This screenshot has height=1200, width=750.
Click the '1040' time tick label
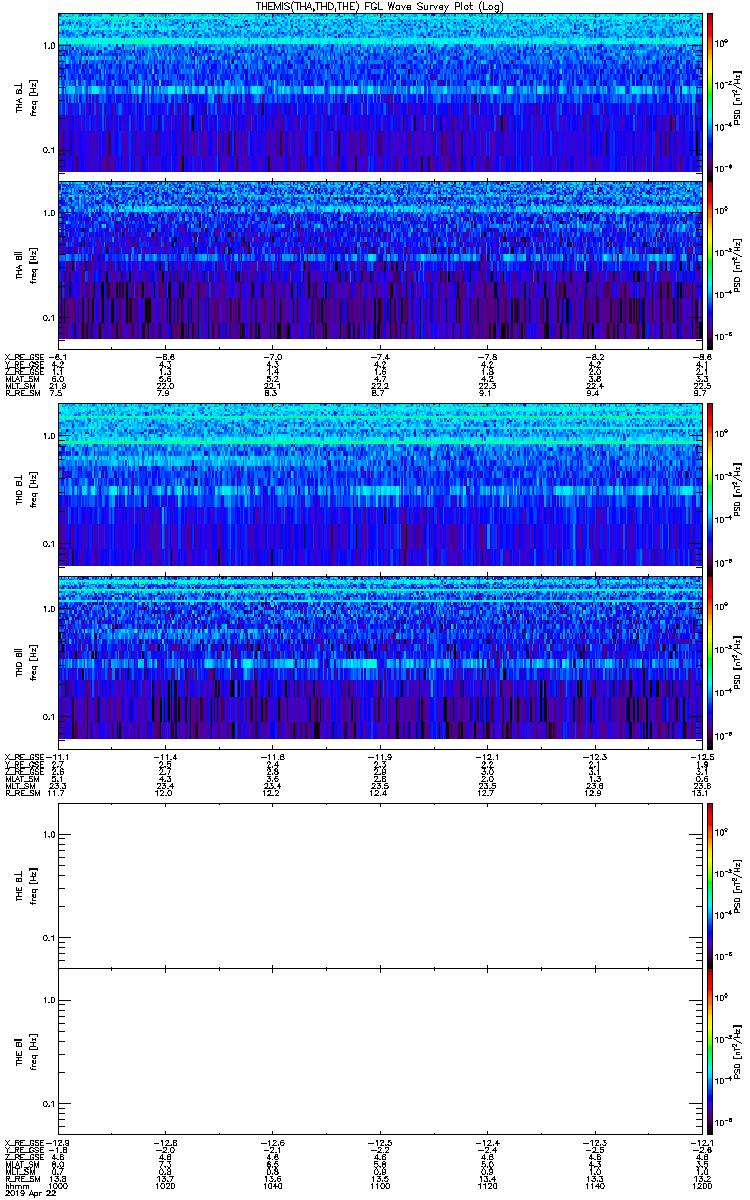click(x=273, y=1187)
